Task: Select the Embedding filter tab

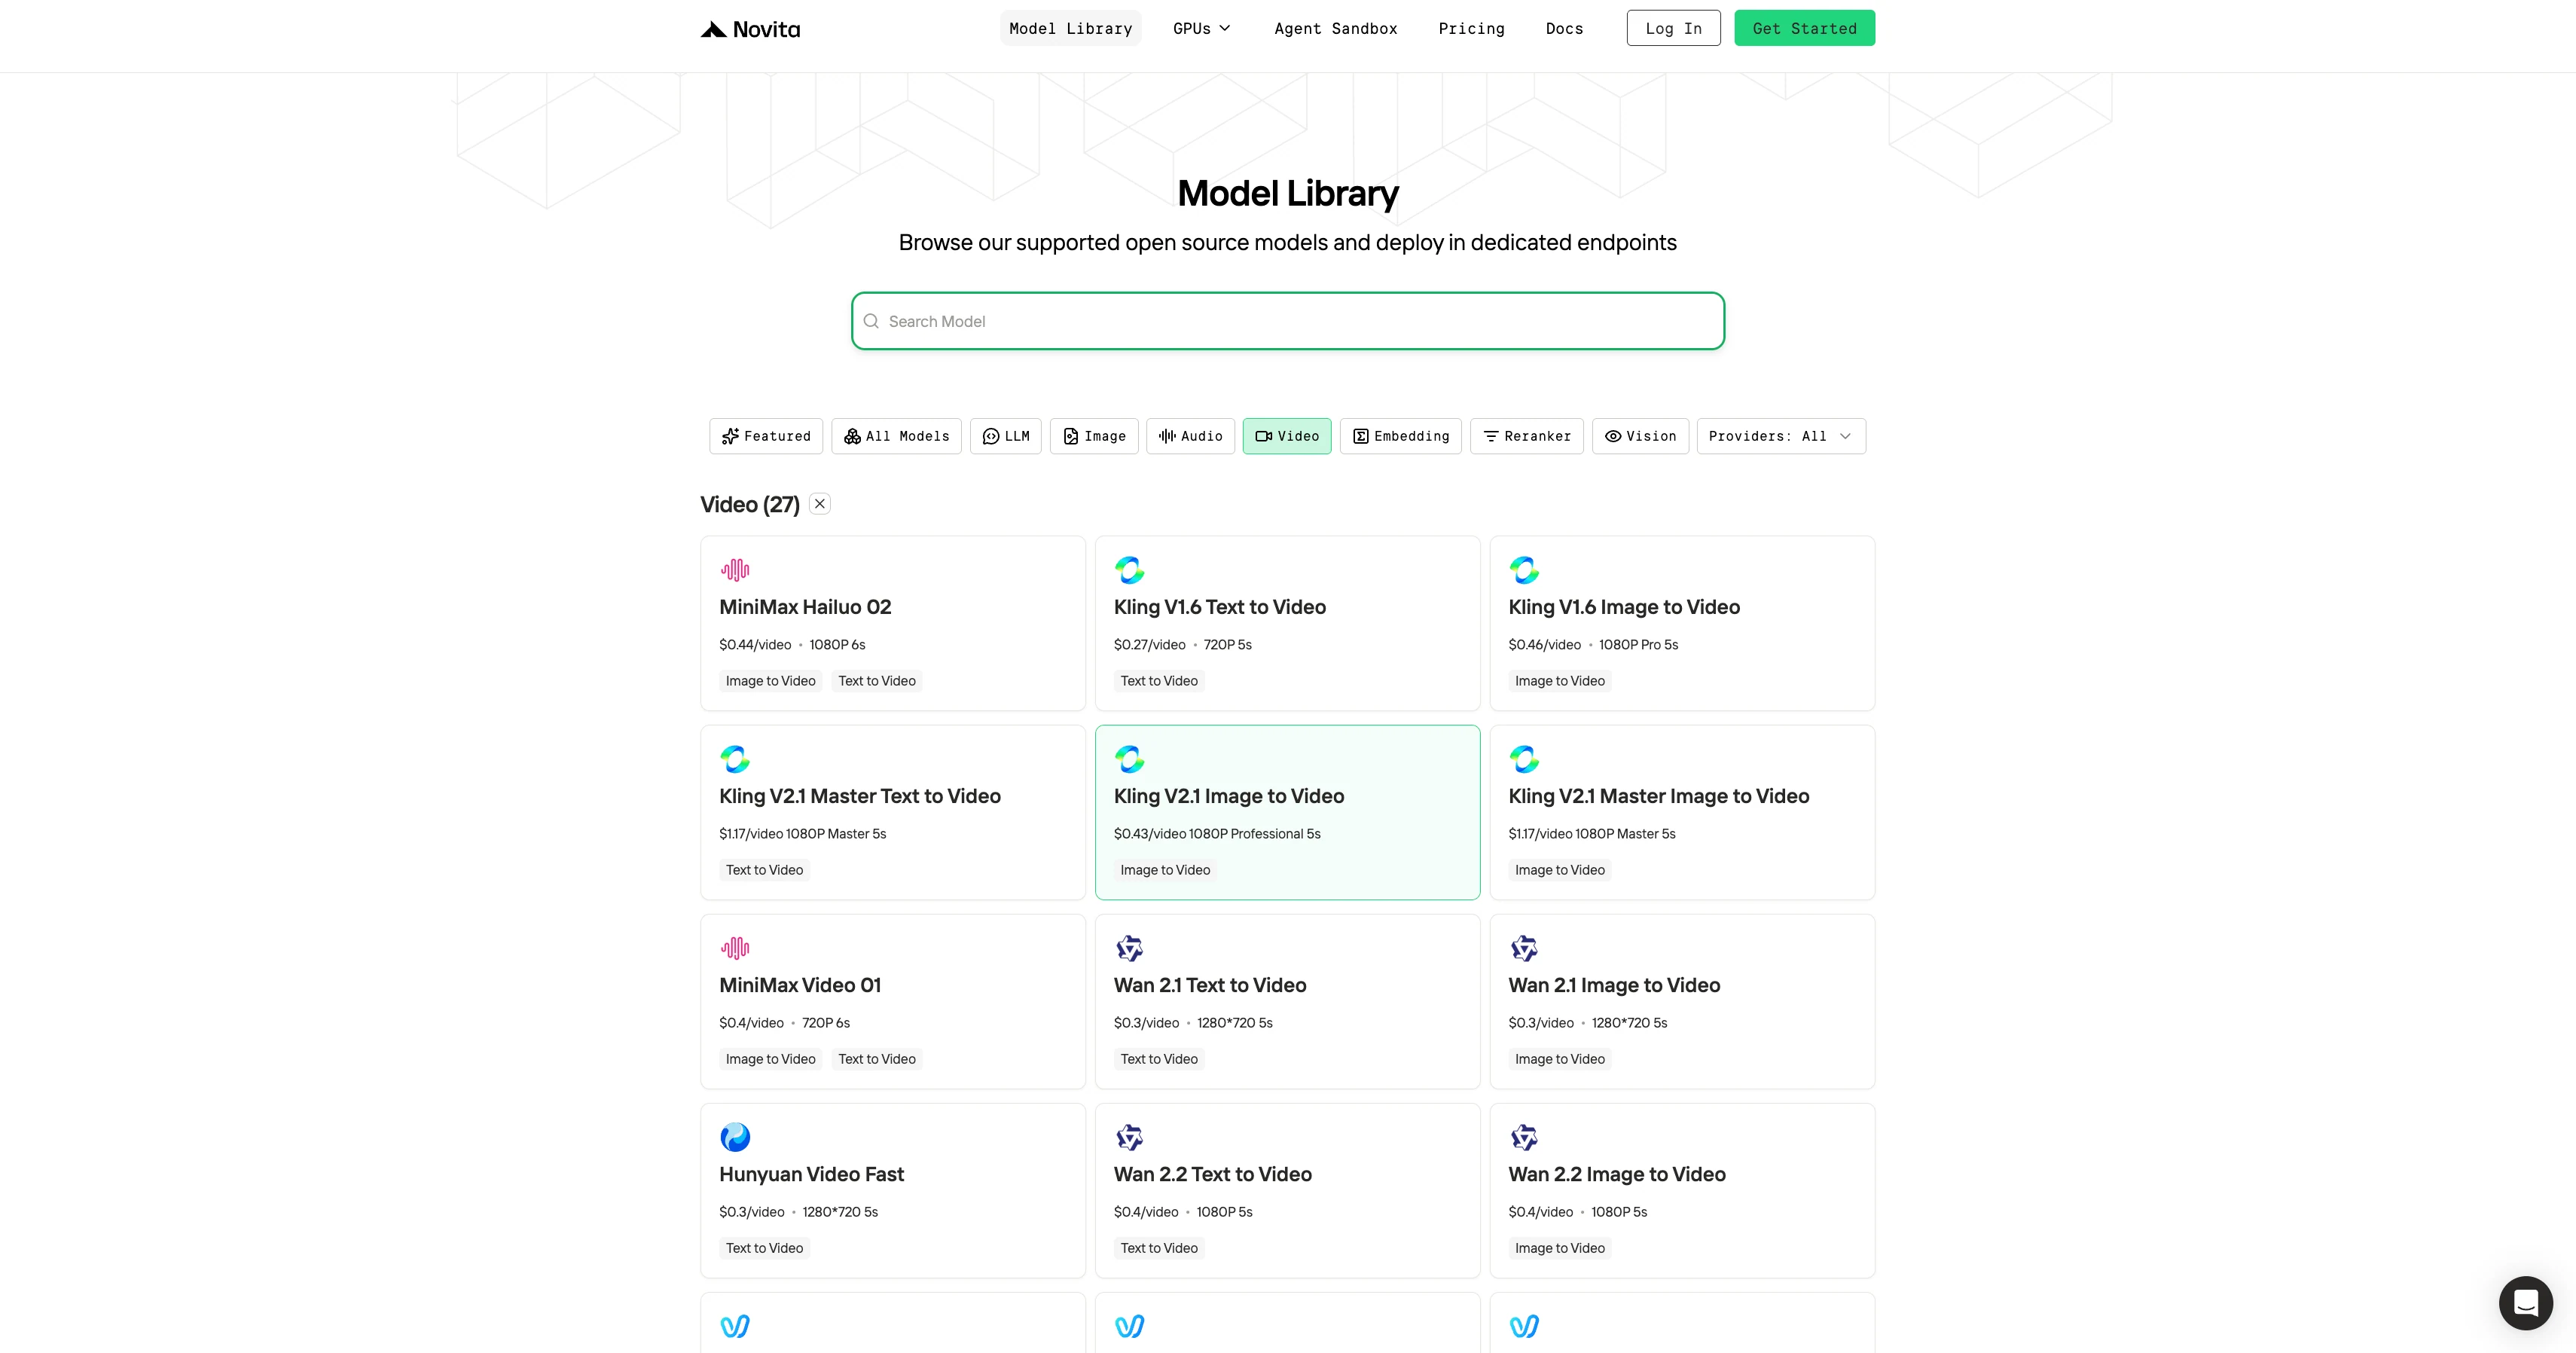Action: pos(1401,436)
